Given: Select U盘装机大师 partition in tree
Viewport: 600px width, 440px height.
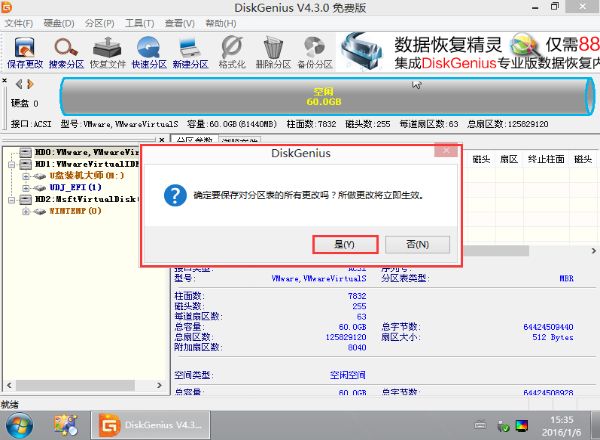Looking at the screenshot, I should tap(87, 176).
